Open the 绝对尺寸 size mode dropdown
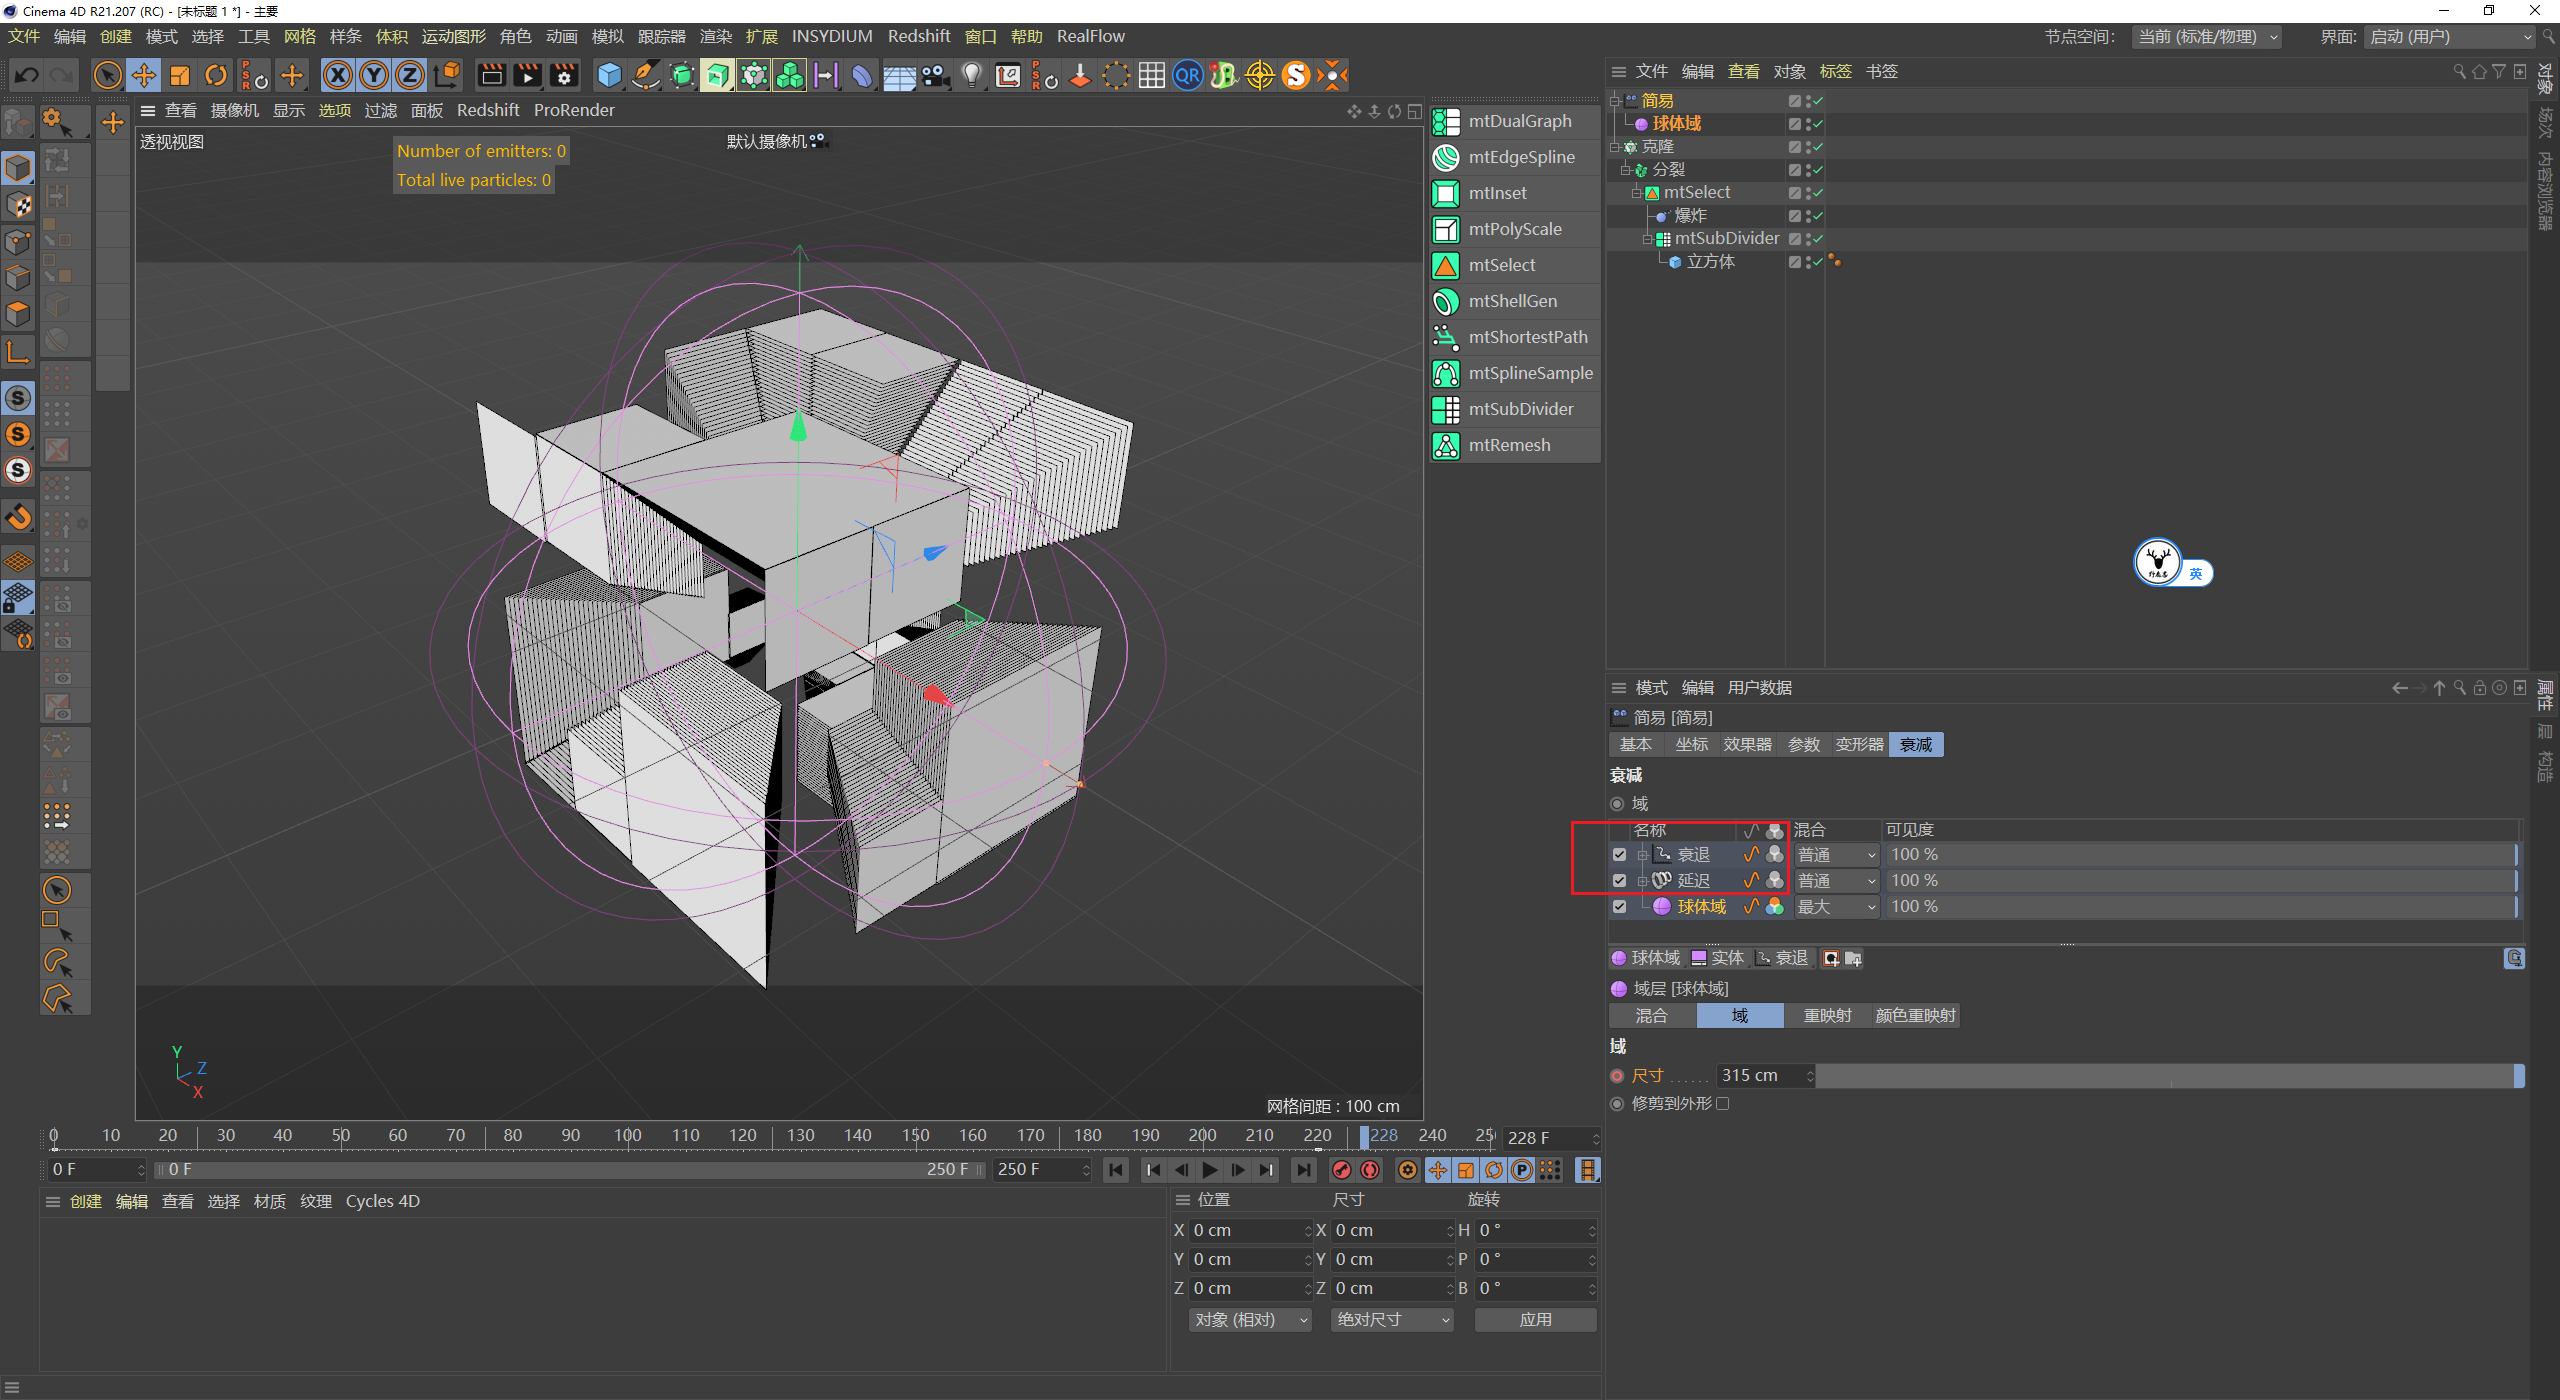The height and width of the screenshot is (1400, 2560). tap(1392, 1320)
